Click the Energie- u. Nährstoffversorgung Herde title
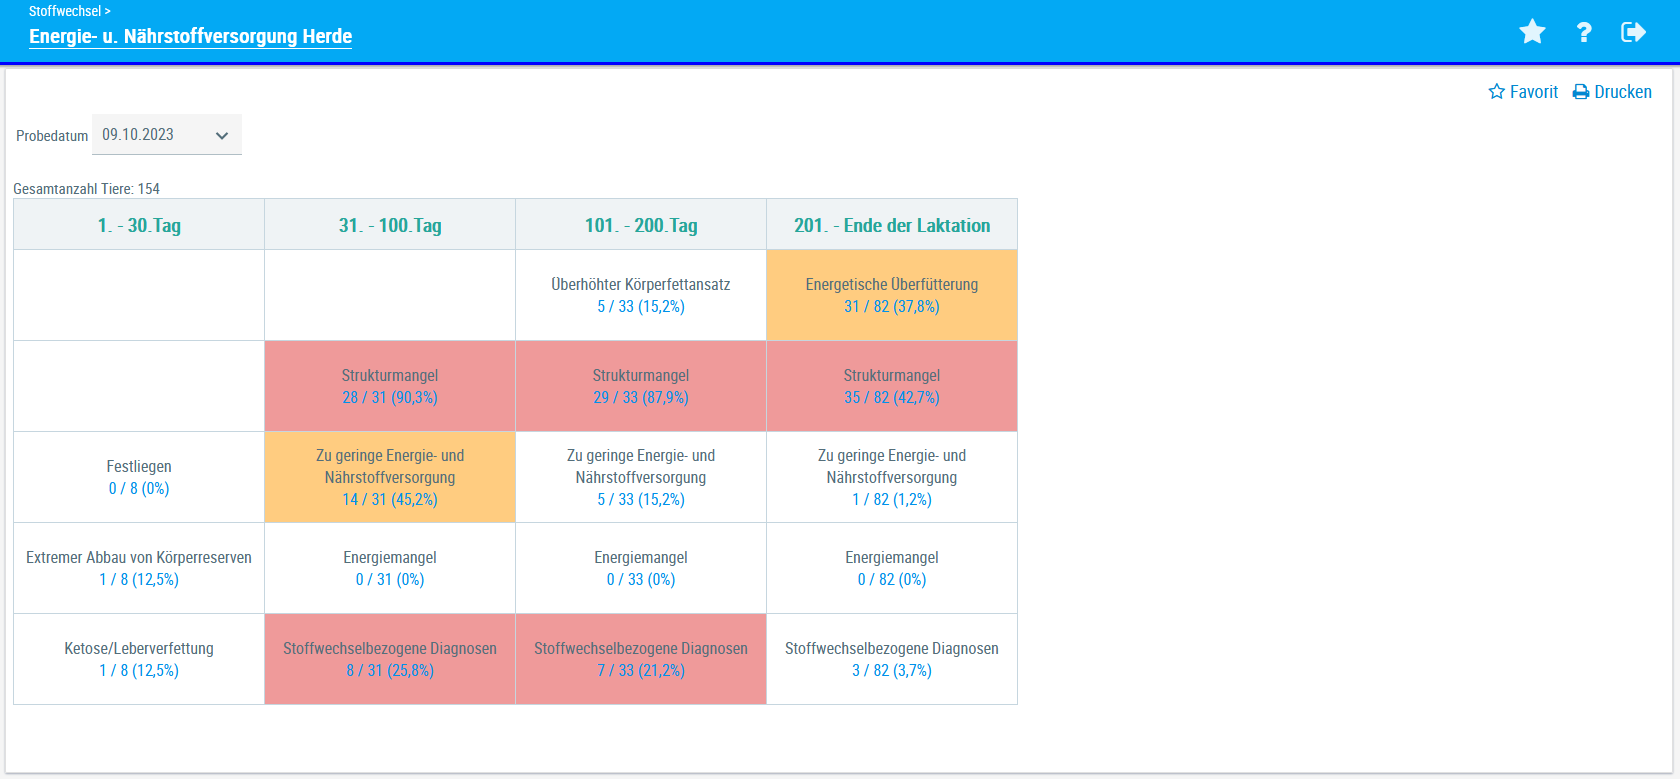 pyautogui.click(x=190, y=36)
